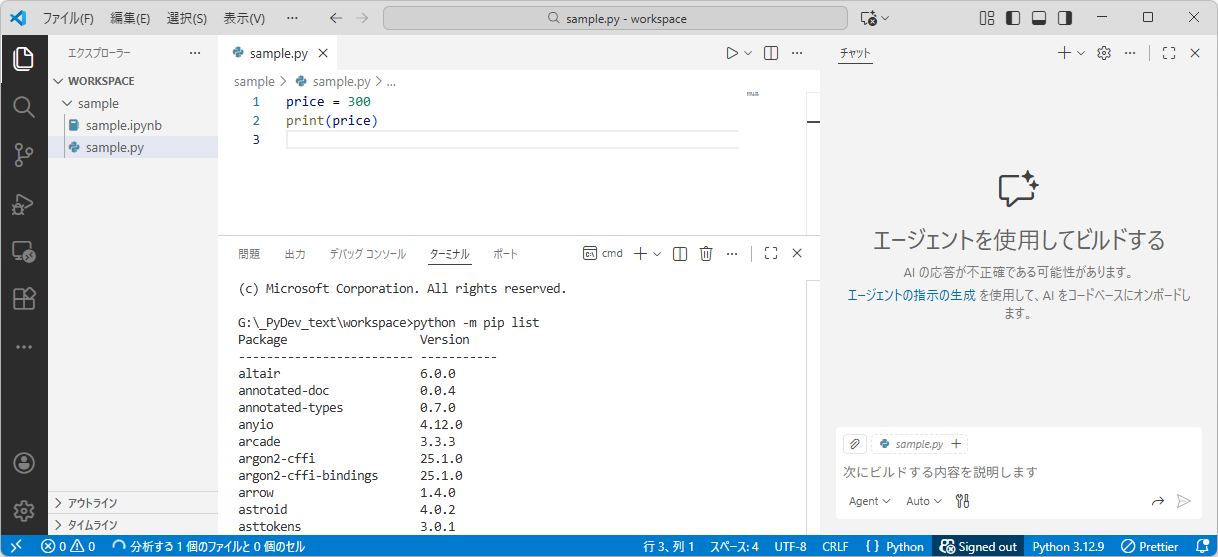
Task: Open notifications bell in status bar
Action: 1203,546
